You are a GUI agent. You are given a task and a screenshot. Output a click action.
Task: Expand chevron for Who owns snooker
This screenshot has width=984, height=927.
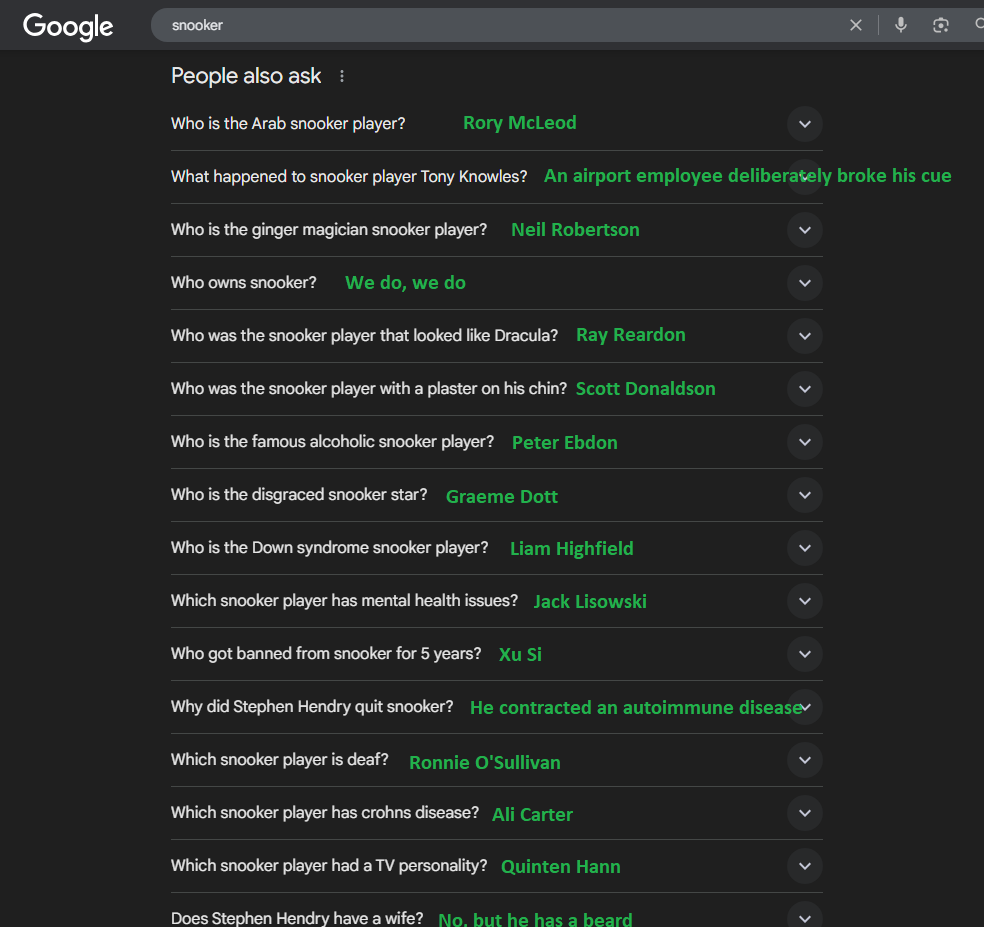pos(805,283)
